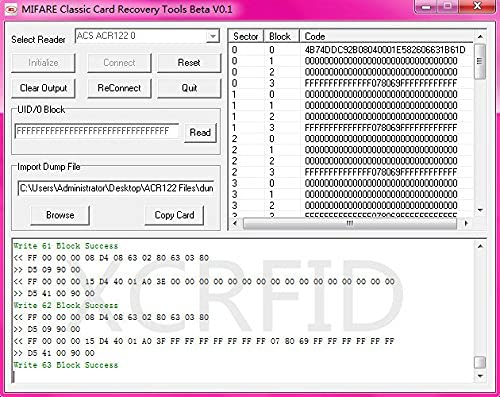Image resolution: width=500 pixels, height=397 pixels.
Task: Click the Copy Card button
Action: pos(174,215)
